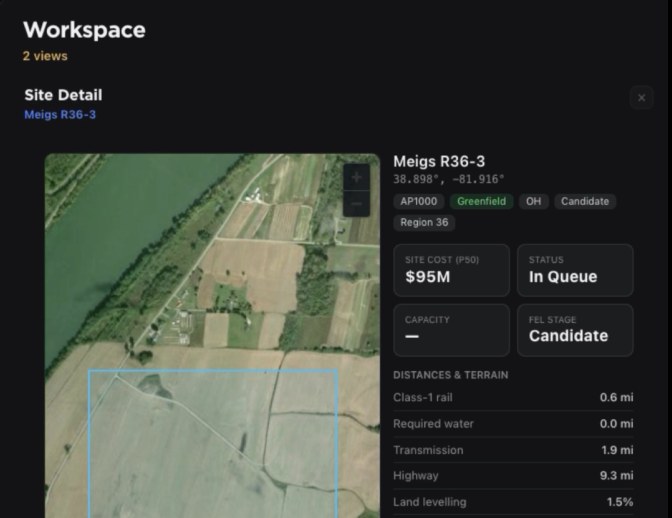Open the Meigs R36-3 breadcrumb link
The image size is (672, 518).
(x=60, y=114)
